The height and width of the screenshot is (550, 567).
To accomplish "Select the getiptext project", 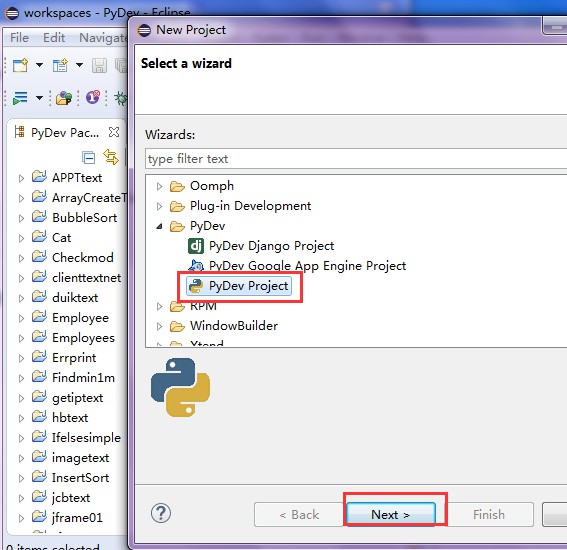I will click(77, 398).
